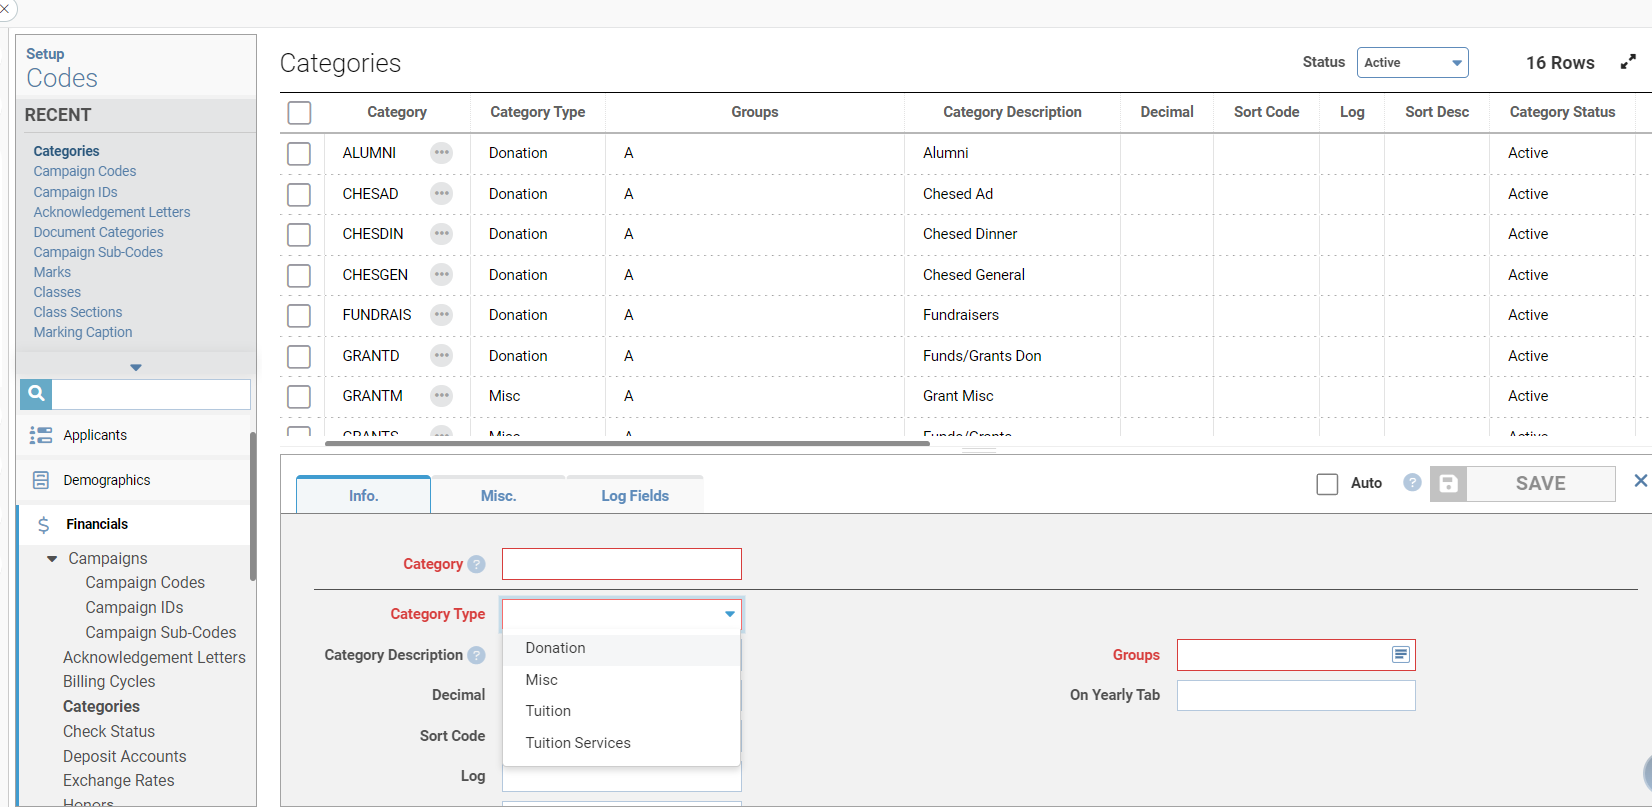Screen dimensions: 1652x807
Task: Check the CHESGEN row checkbox
Action: point(299,275)
